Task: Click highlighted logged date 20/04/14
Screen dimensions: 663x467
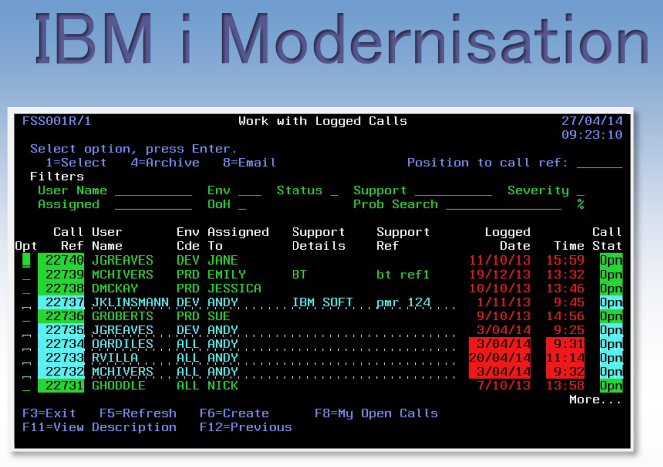Action: pyautogui.click(x=499, y=358)
